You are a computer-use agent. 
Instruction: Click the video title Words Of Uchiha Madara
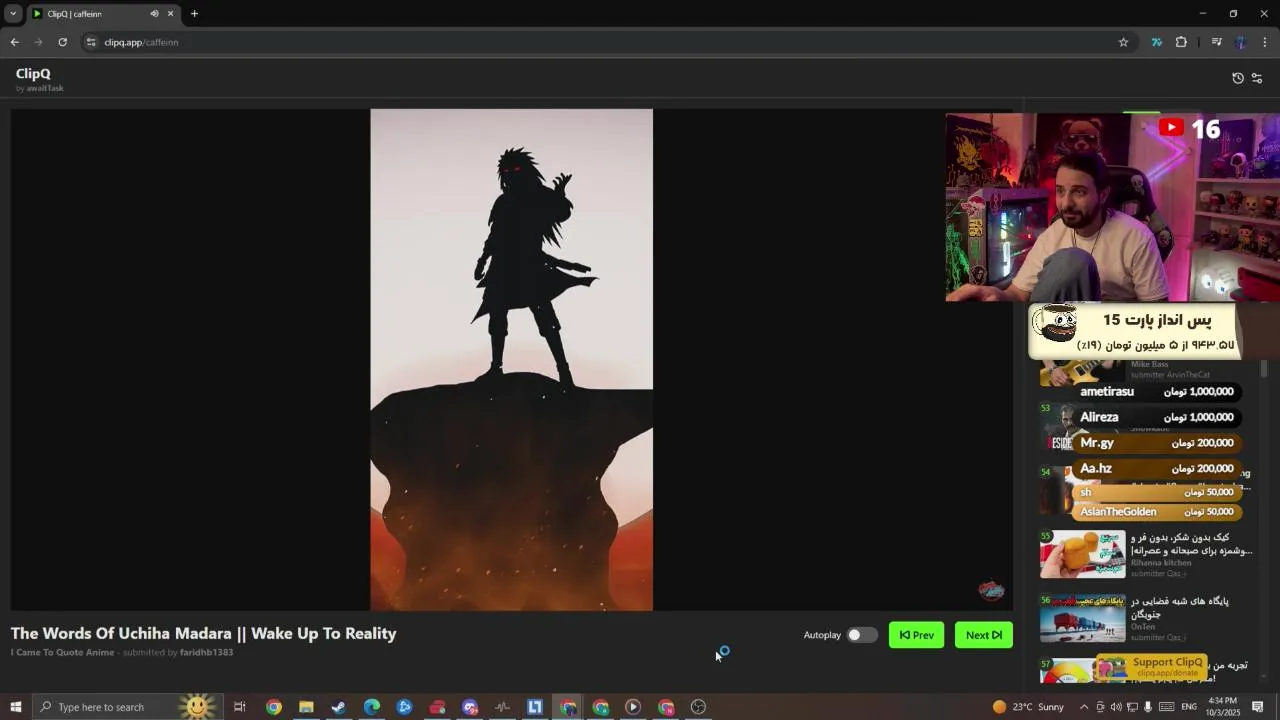[x=203, y=633]
